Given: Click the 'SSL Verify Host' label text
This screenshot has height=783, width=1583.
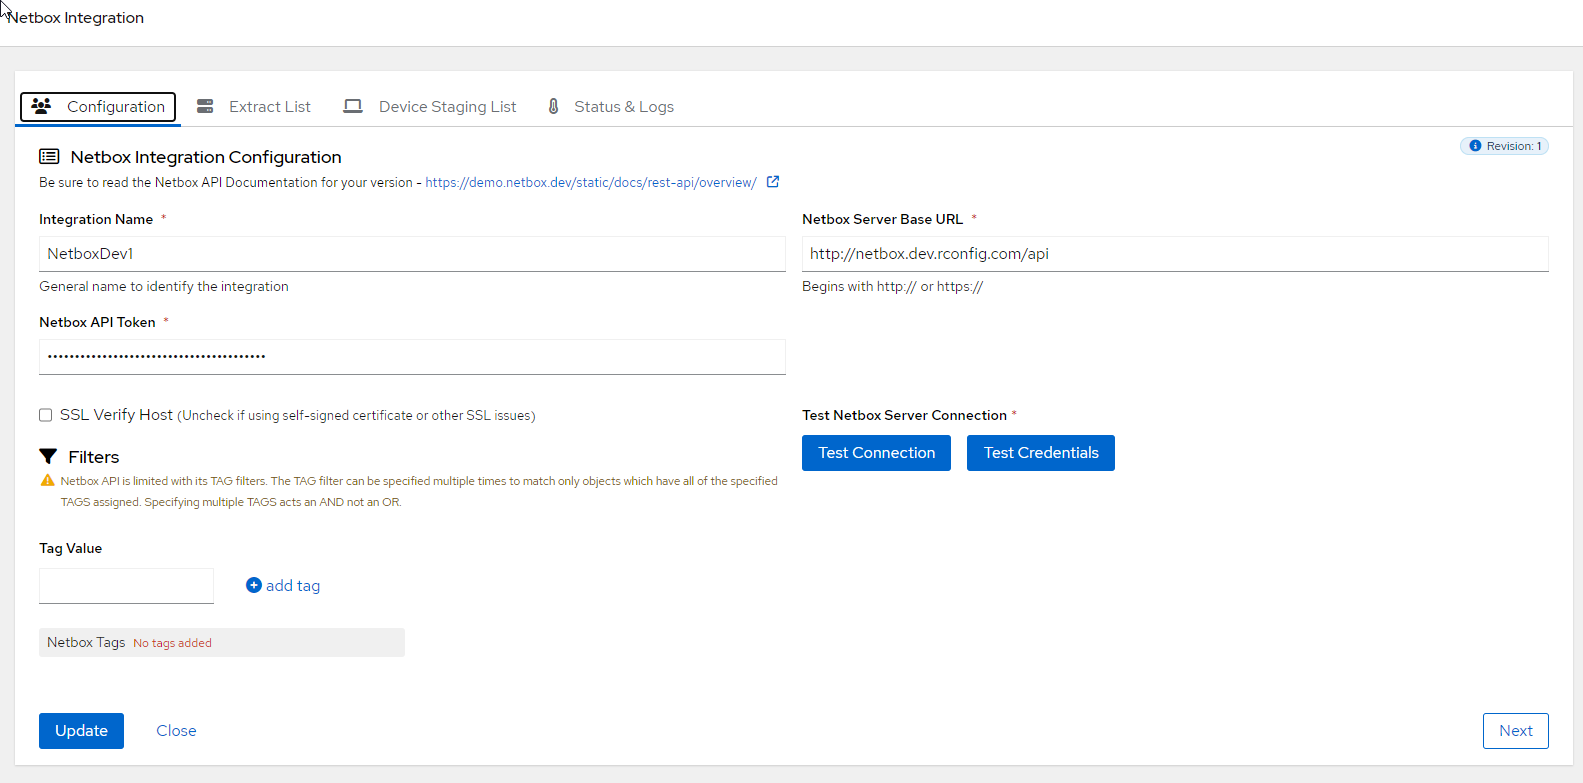Looking at the screenshot, I should (116, 415).
